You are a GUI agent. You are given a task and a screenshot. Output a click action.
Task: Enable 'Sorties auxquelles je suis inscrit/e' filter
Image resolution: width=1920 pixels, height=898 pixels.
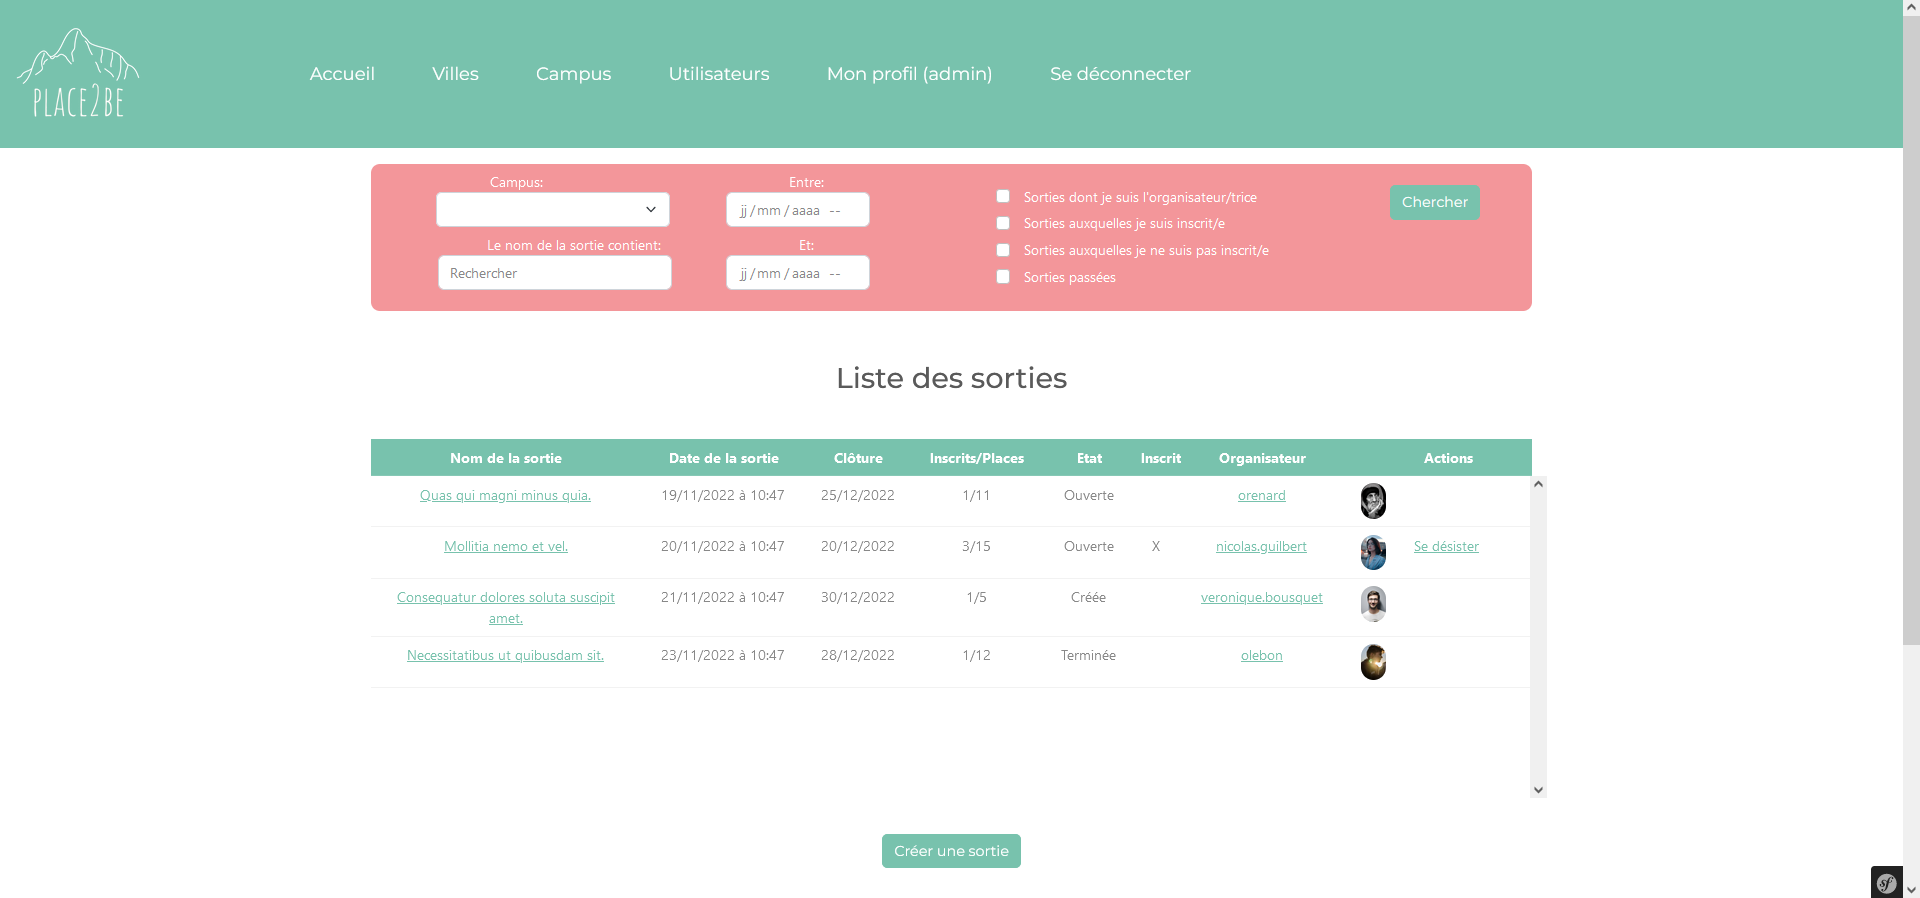[x=1003, y=223]
